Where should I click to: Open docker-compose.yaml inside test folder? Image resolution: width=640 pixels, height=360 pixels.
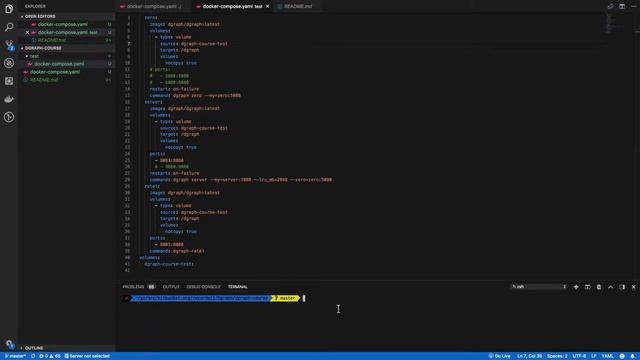[59, 64]
